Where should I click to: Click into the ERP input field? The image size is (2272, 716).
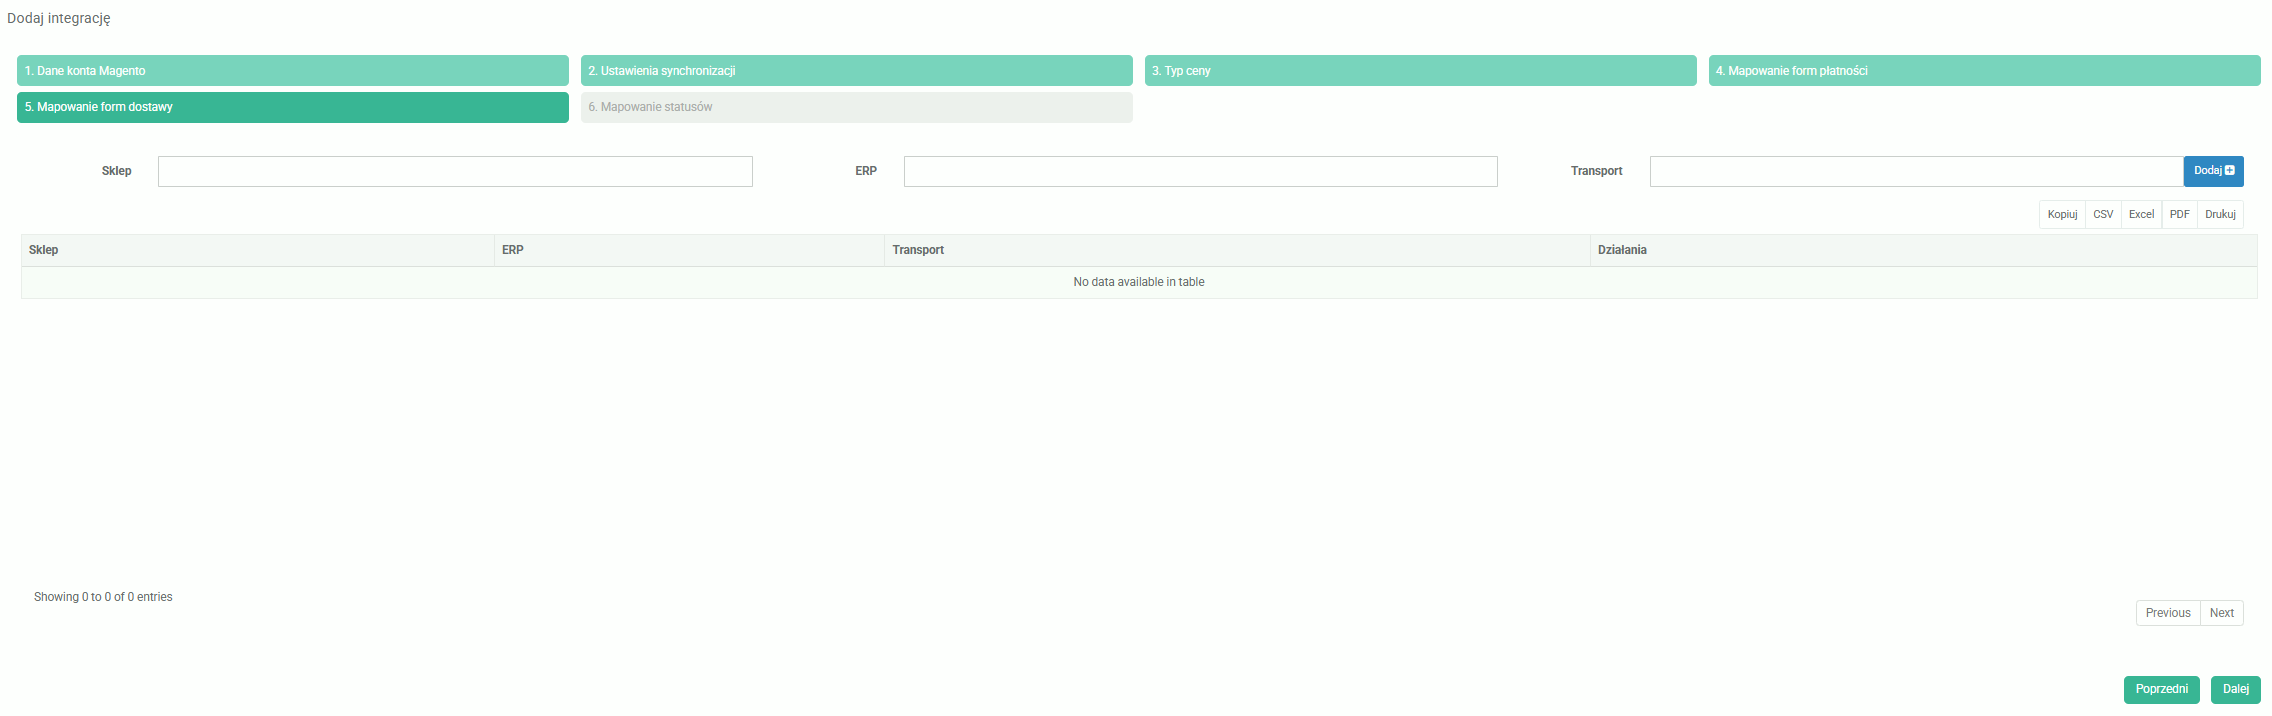tap(1200, 171)
